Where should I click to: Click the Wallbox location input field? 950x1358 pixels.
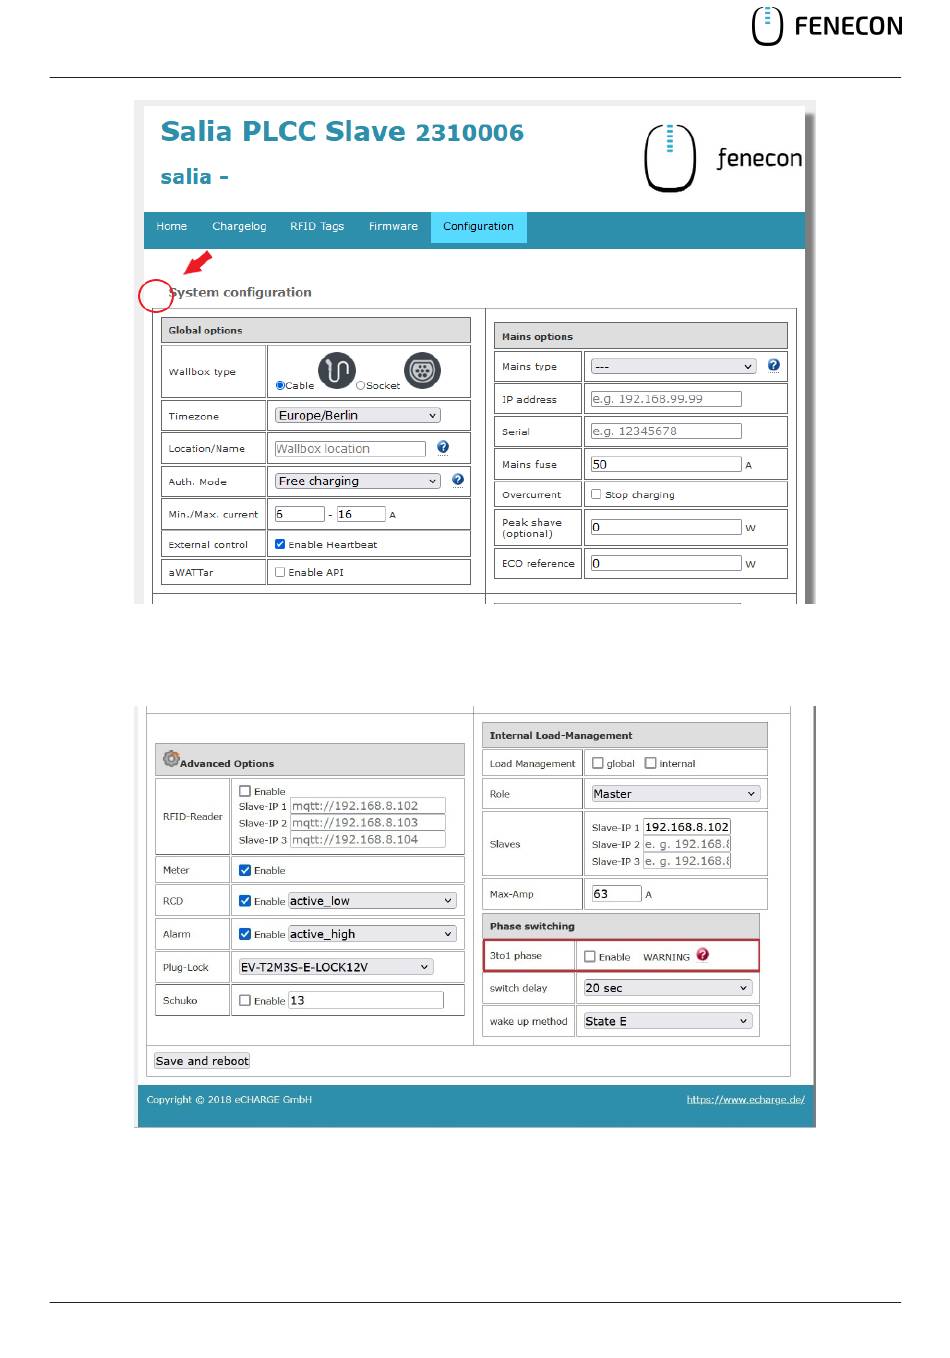tap(350, 449)
